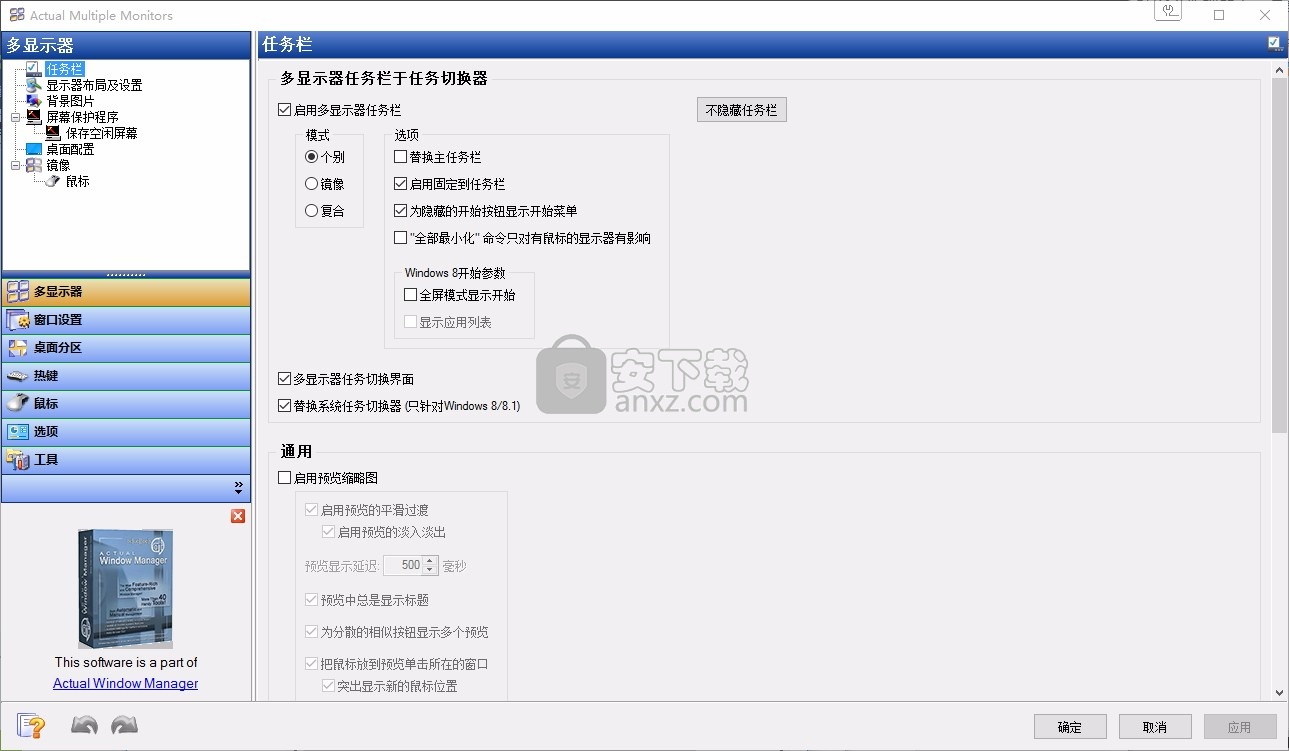Screen dimensions: 1289x751
Task: Enable 替换主任务栏 option
Action: coord(401,157)
